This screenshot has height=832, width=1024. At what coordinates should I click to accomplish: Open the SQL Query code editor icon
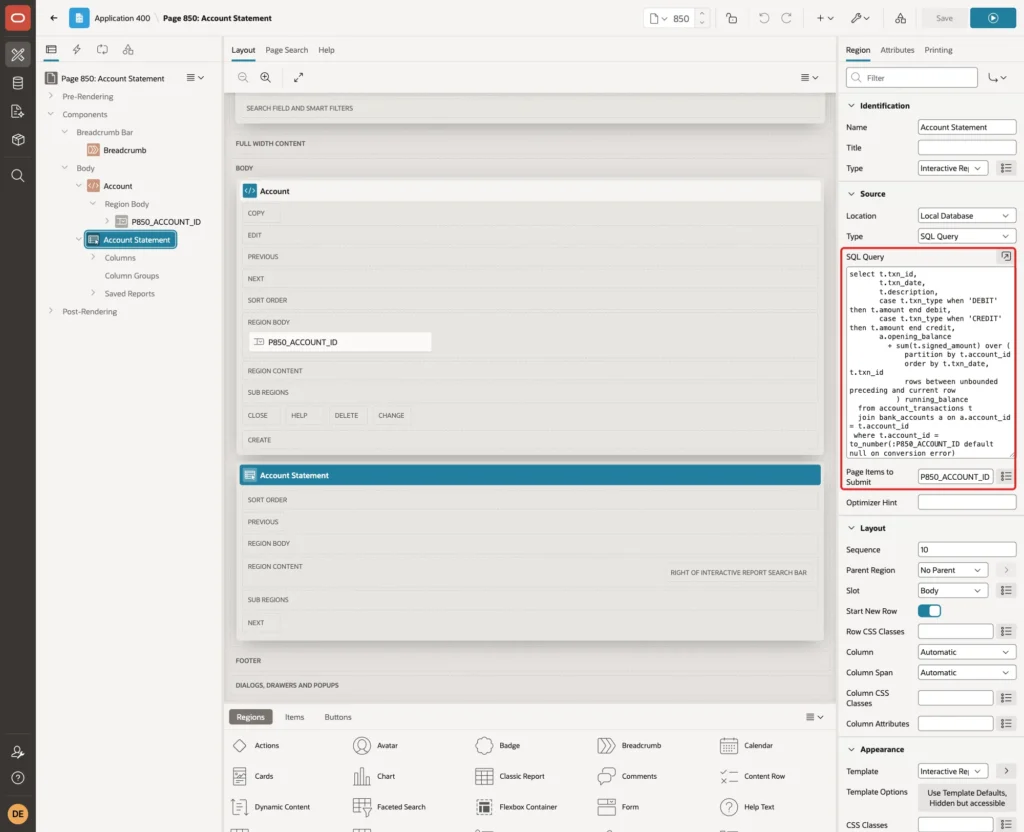pyautogui.click(x=1006, y=257)
